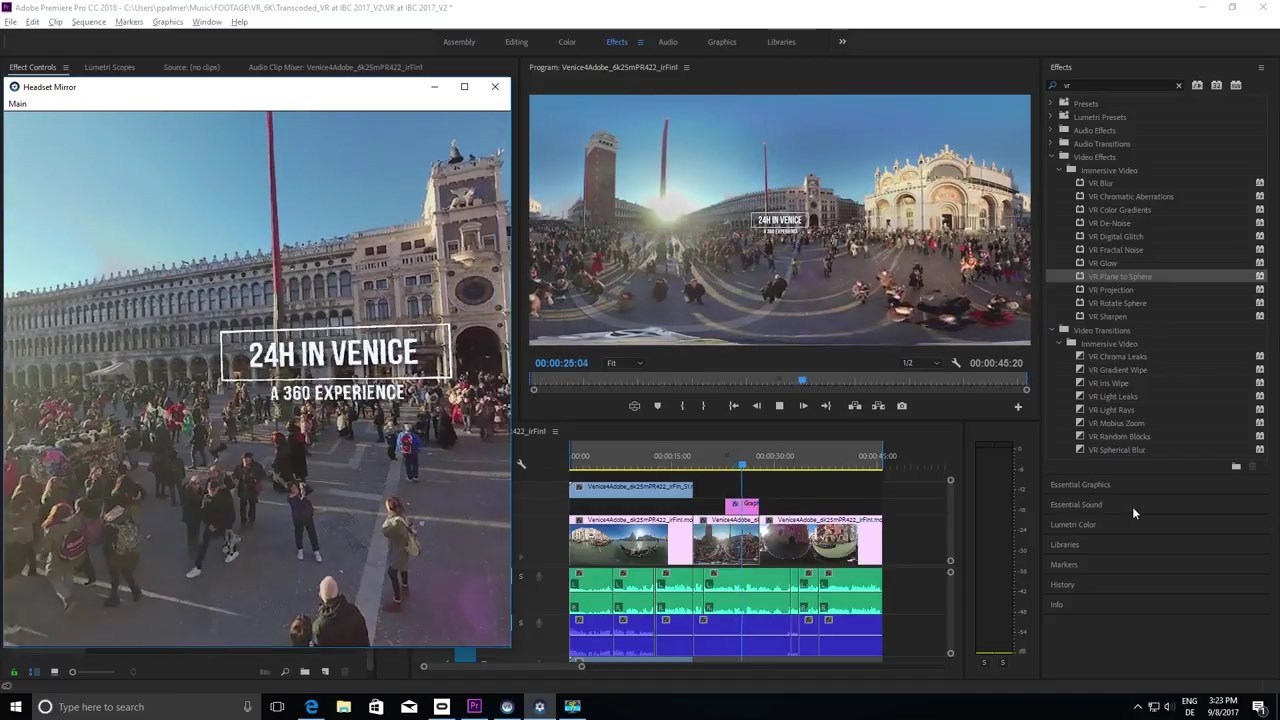This screenshot has width=1280, height=720.
Task: Open Timeline display settings wrench
Action: click(x=521, y=464)
